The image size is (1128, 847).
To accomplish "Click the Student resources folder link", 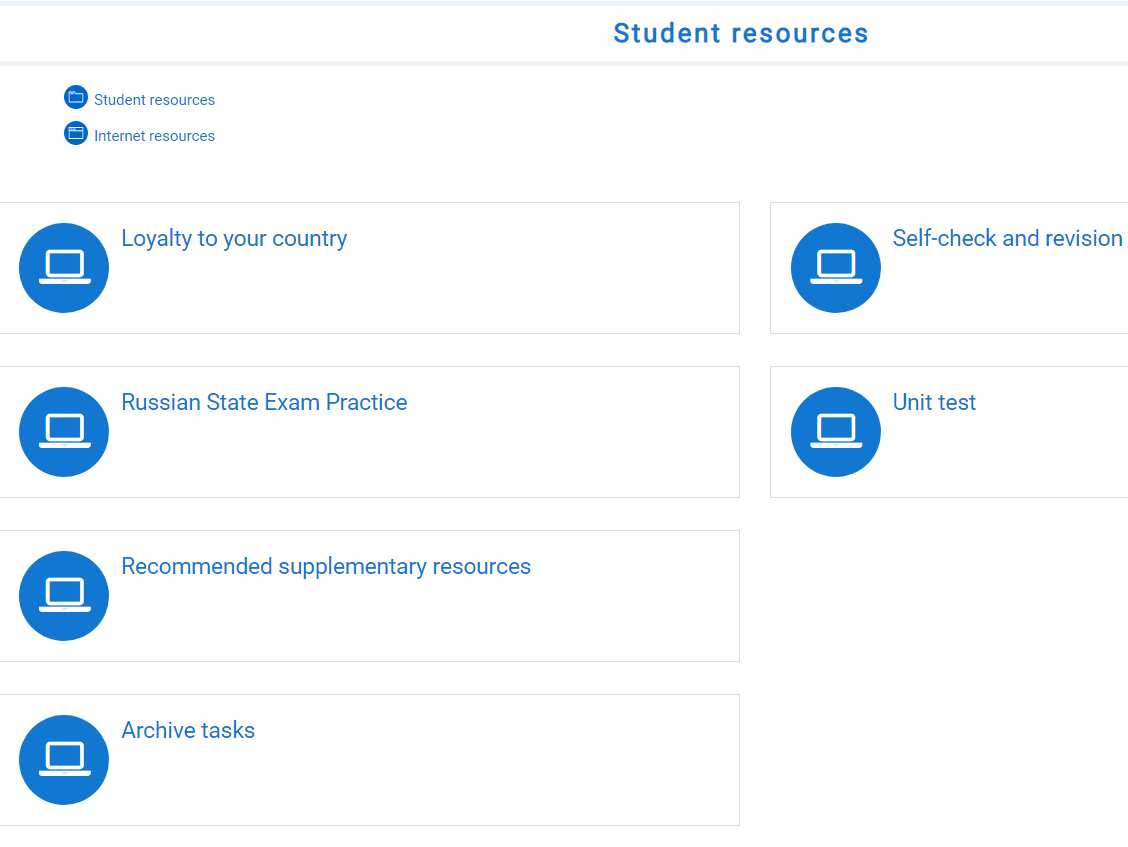I will 154,99.
